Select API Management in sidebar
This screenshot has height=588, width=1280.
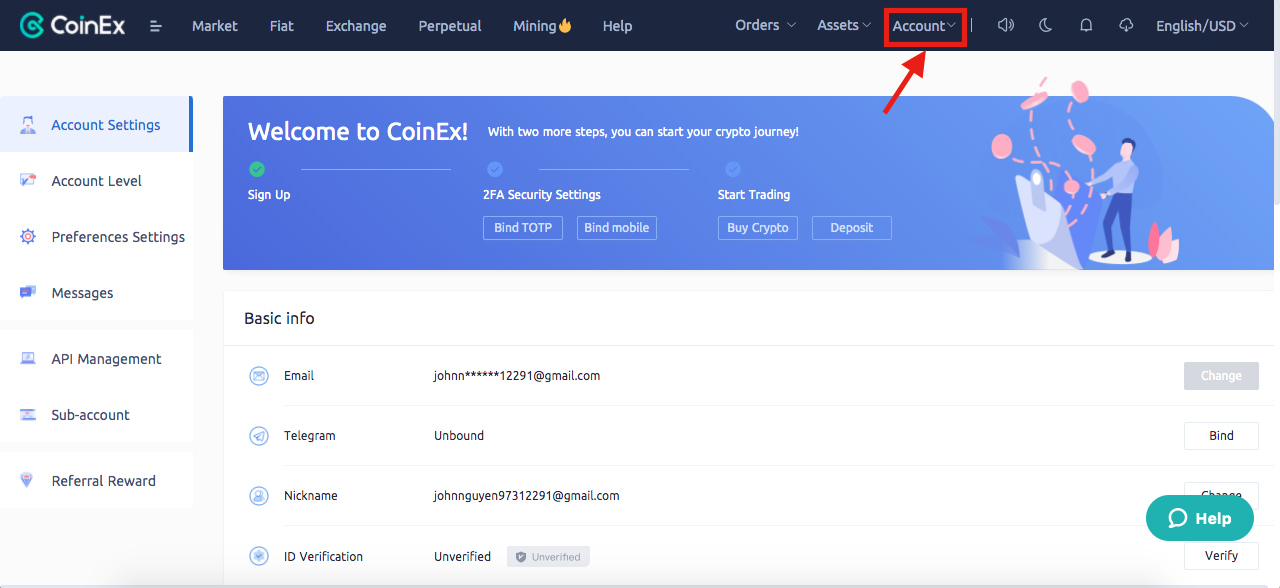[x=96, y=358]
